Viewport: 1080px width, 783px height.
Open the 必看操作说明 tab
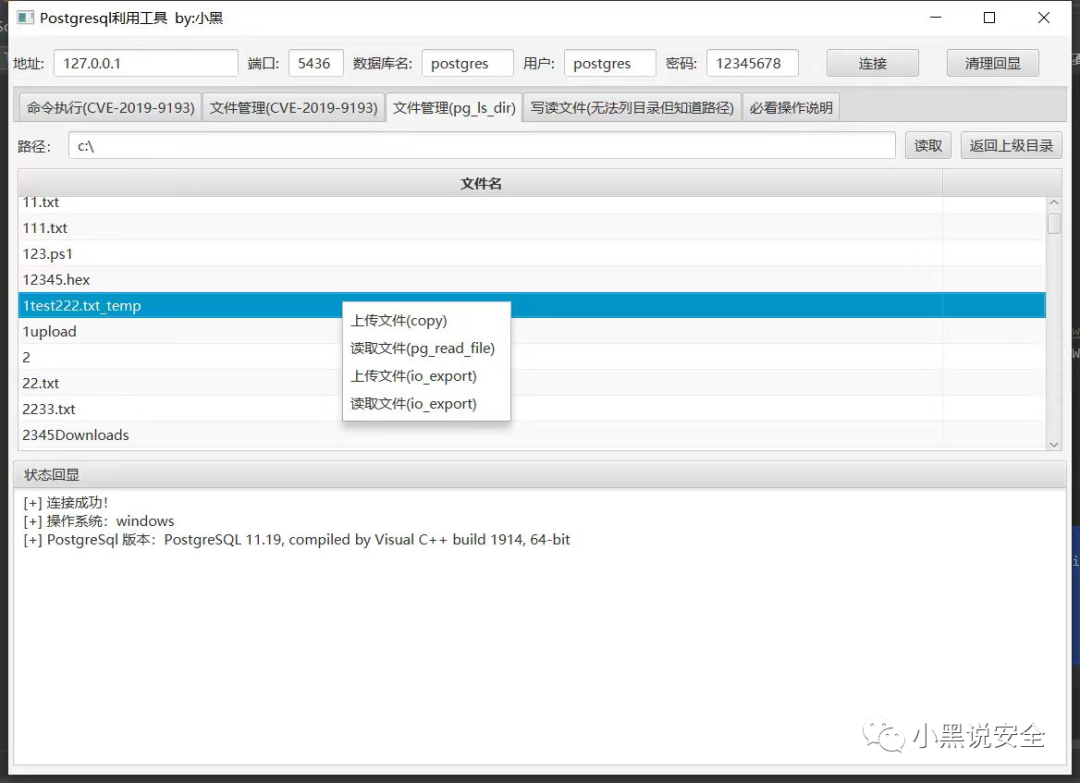tap(791, 108)
